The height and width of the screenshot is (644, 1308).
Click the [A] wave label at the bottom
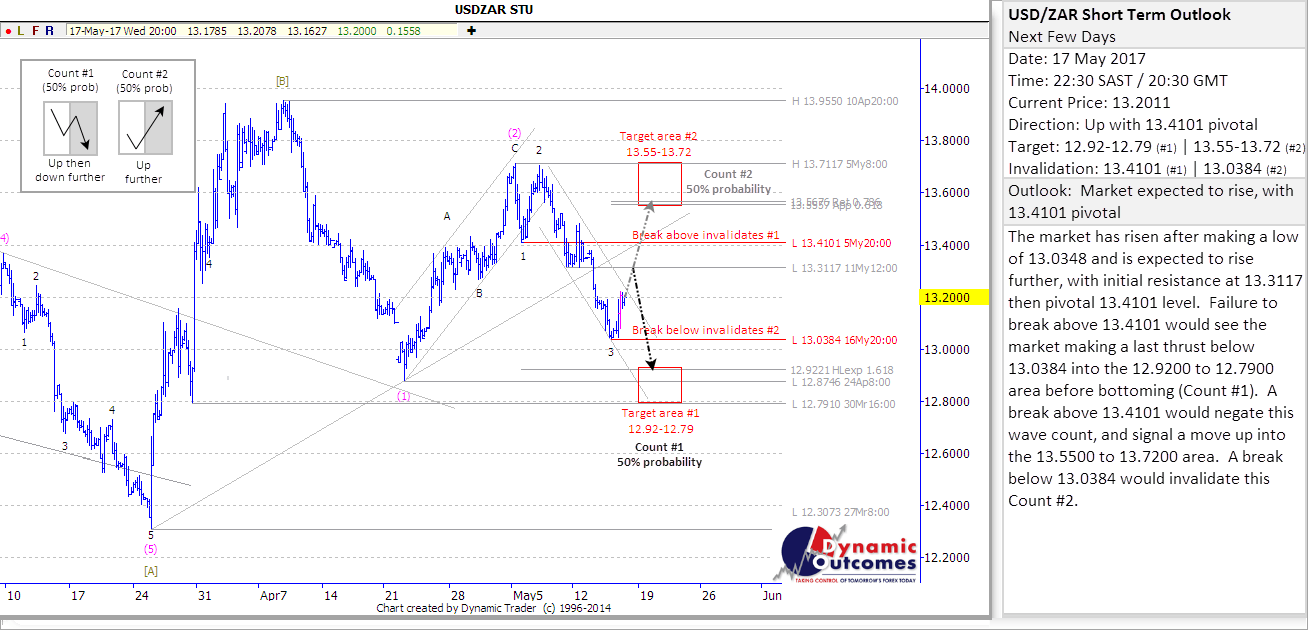(151, 570)
